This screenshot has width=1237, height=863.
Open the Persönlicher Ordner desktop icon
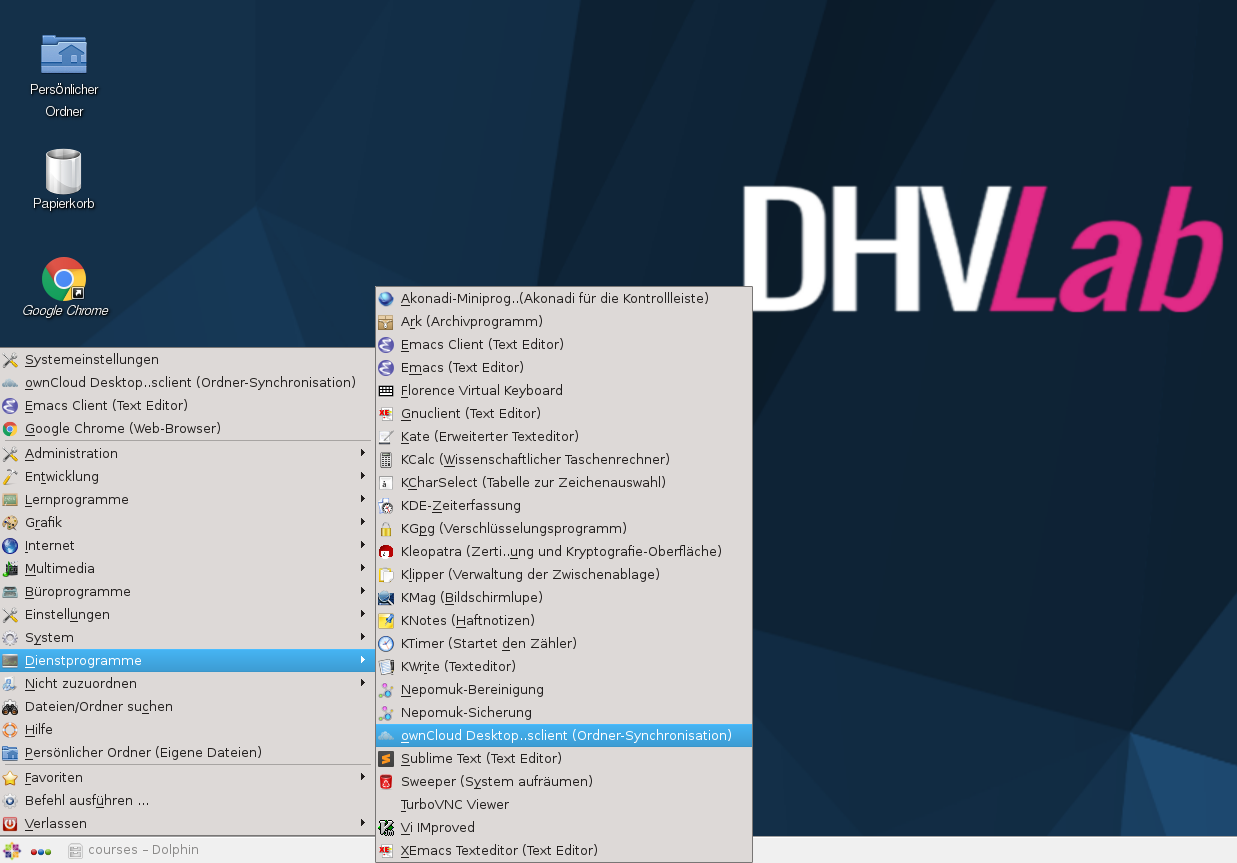64,75
